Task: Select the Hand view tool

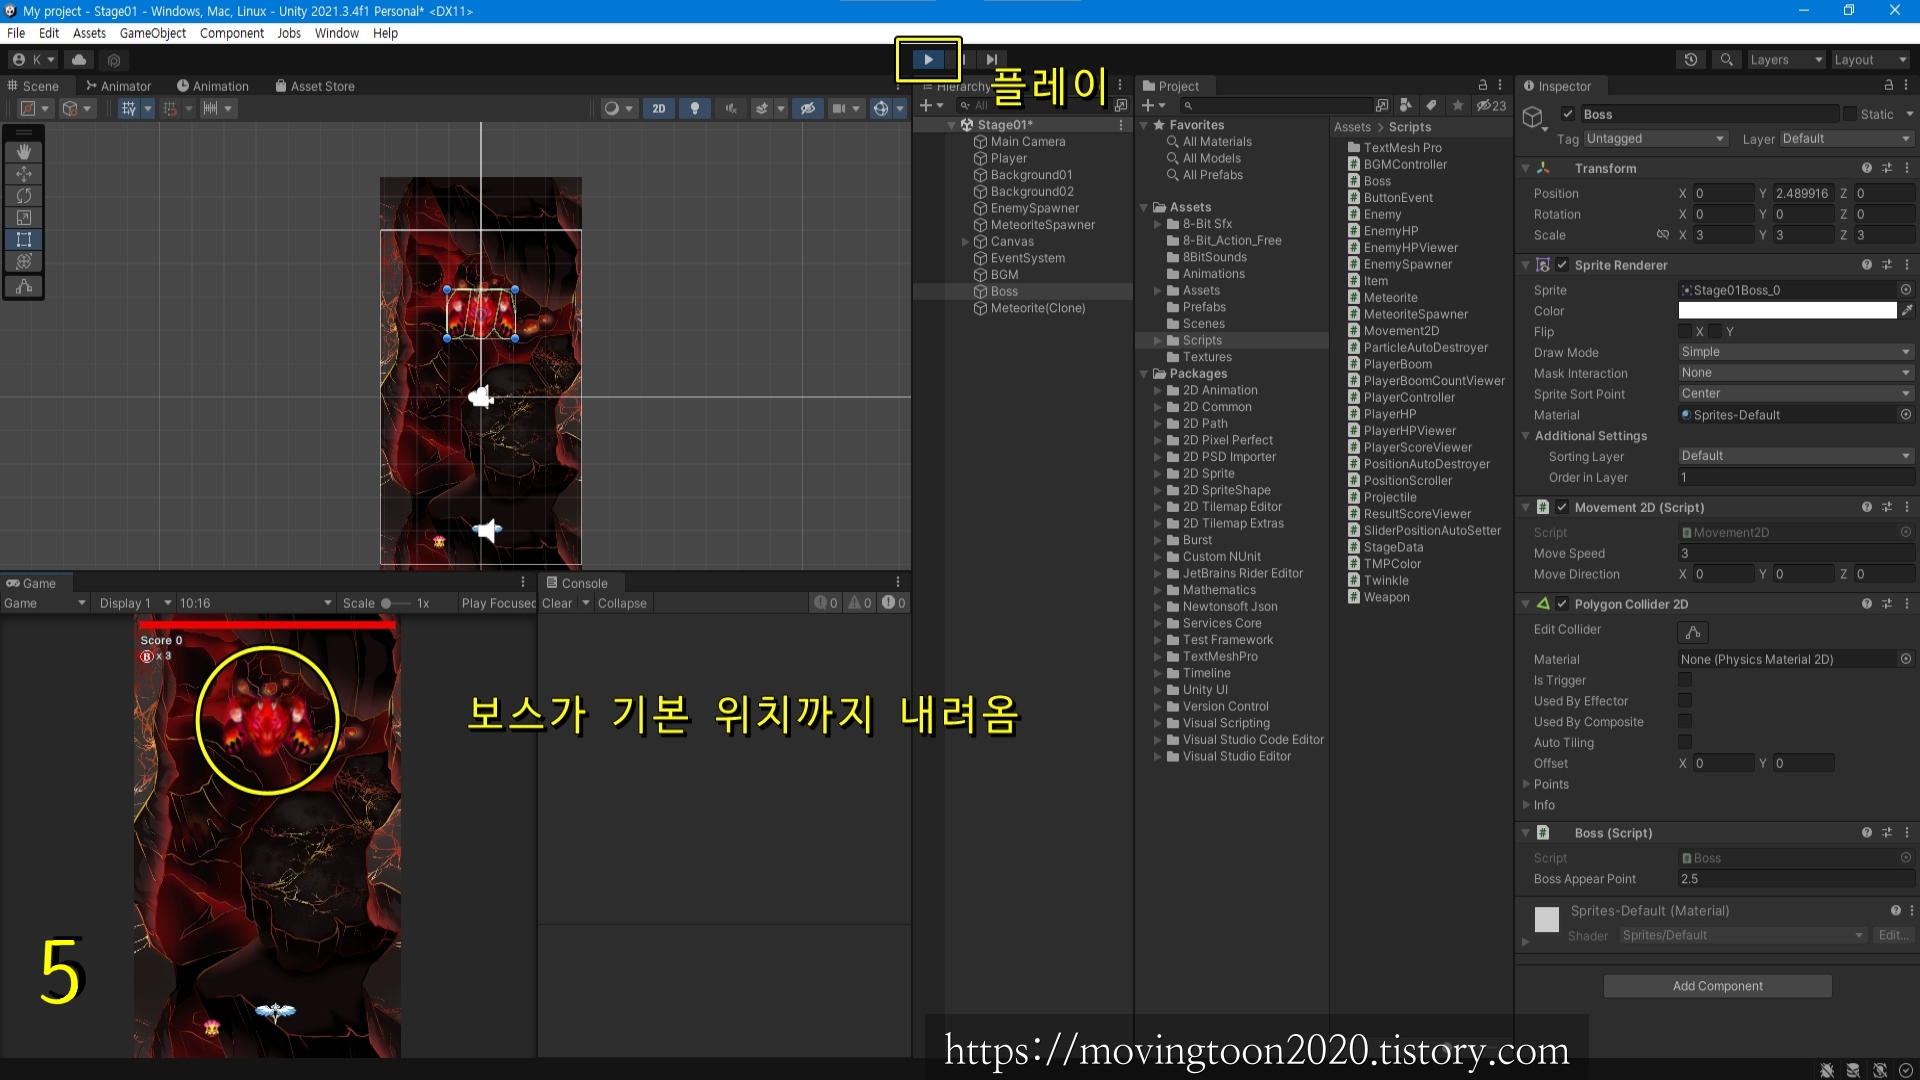Action: pos(24,152)
